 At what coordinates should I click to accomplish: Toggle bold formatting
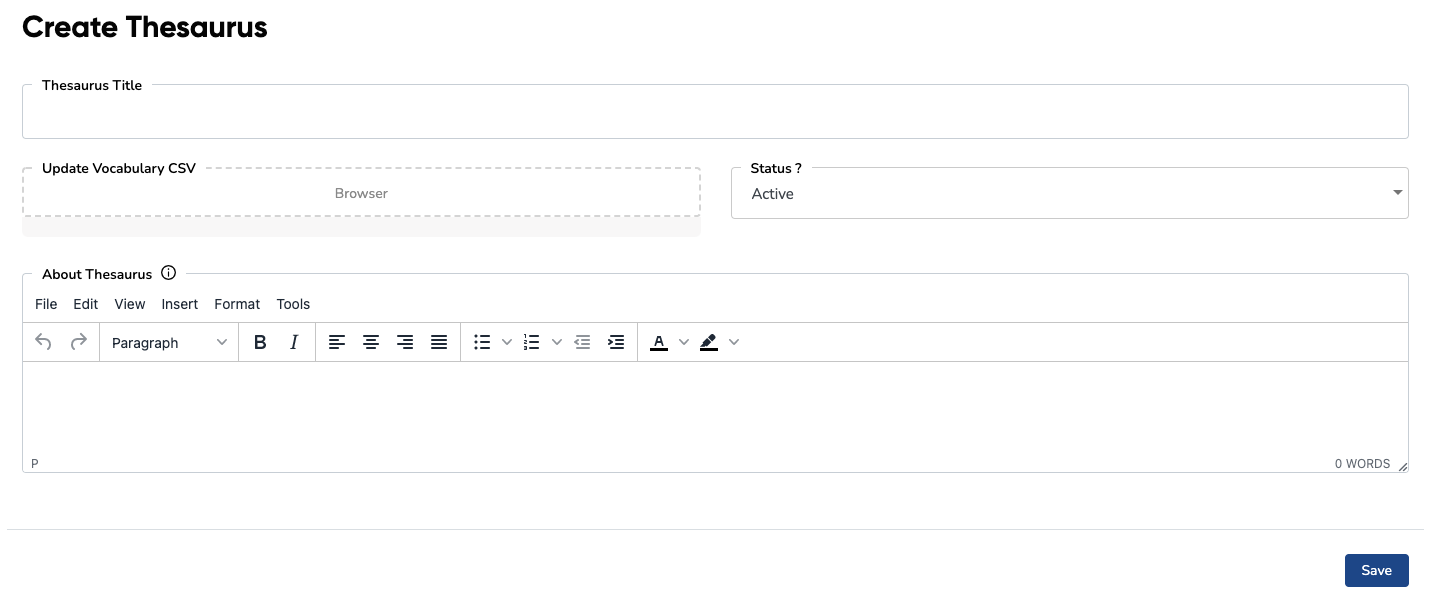tap(260, 342)
